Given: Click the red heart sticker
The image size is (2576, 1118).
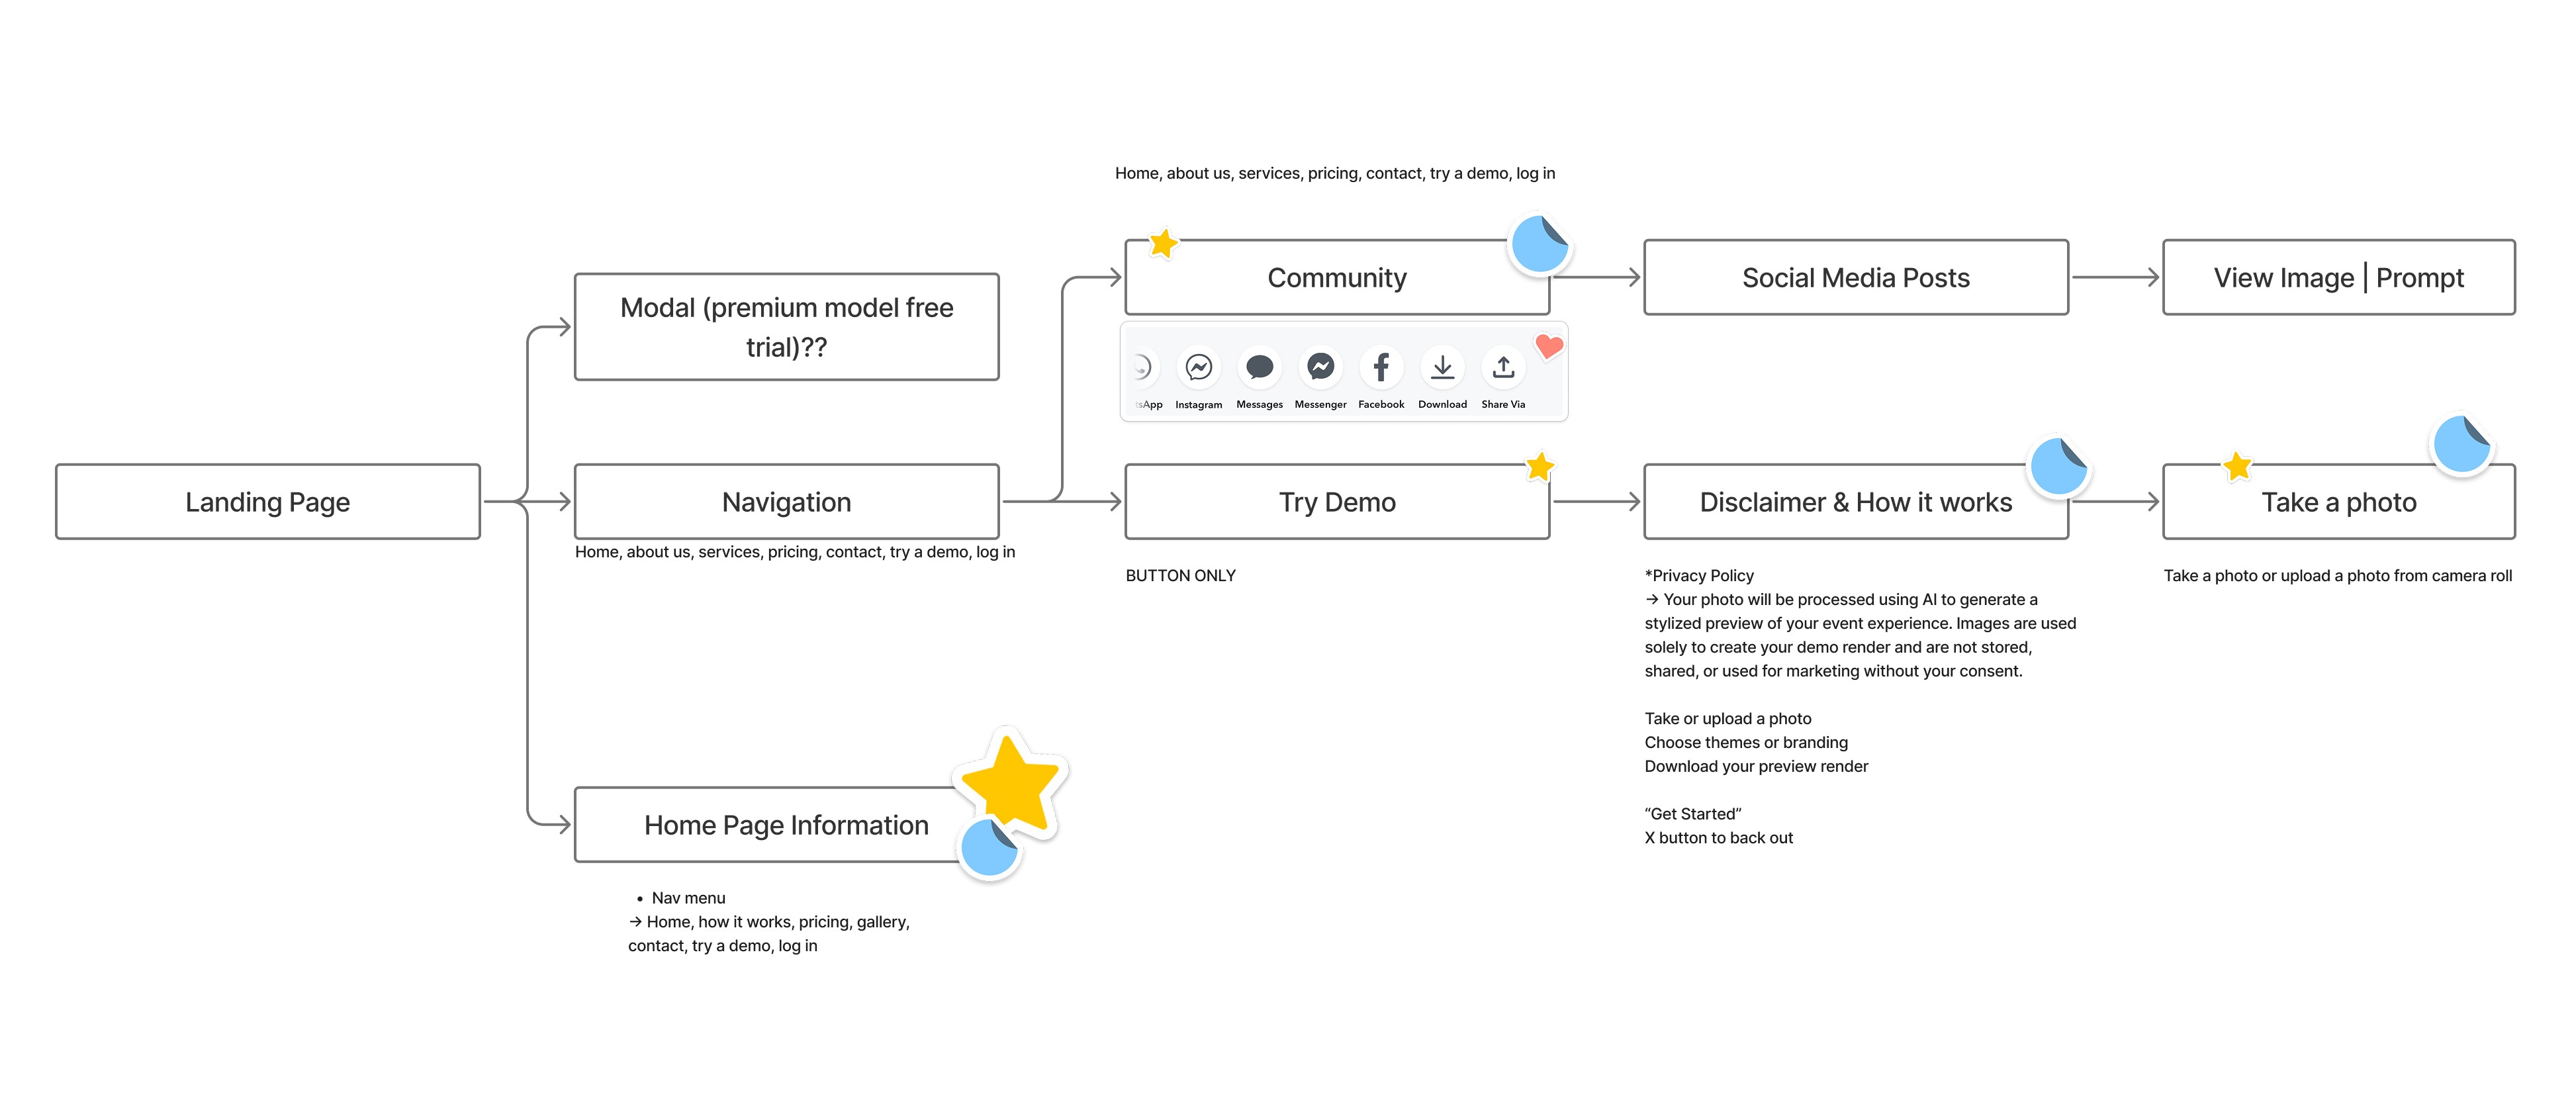Looking at the screenshot, I should 1549,346.
